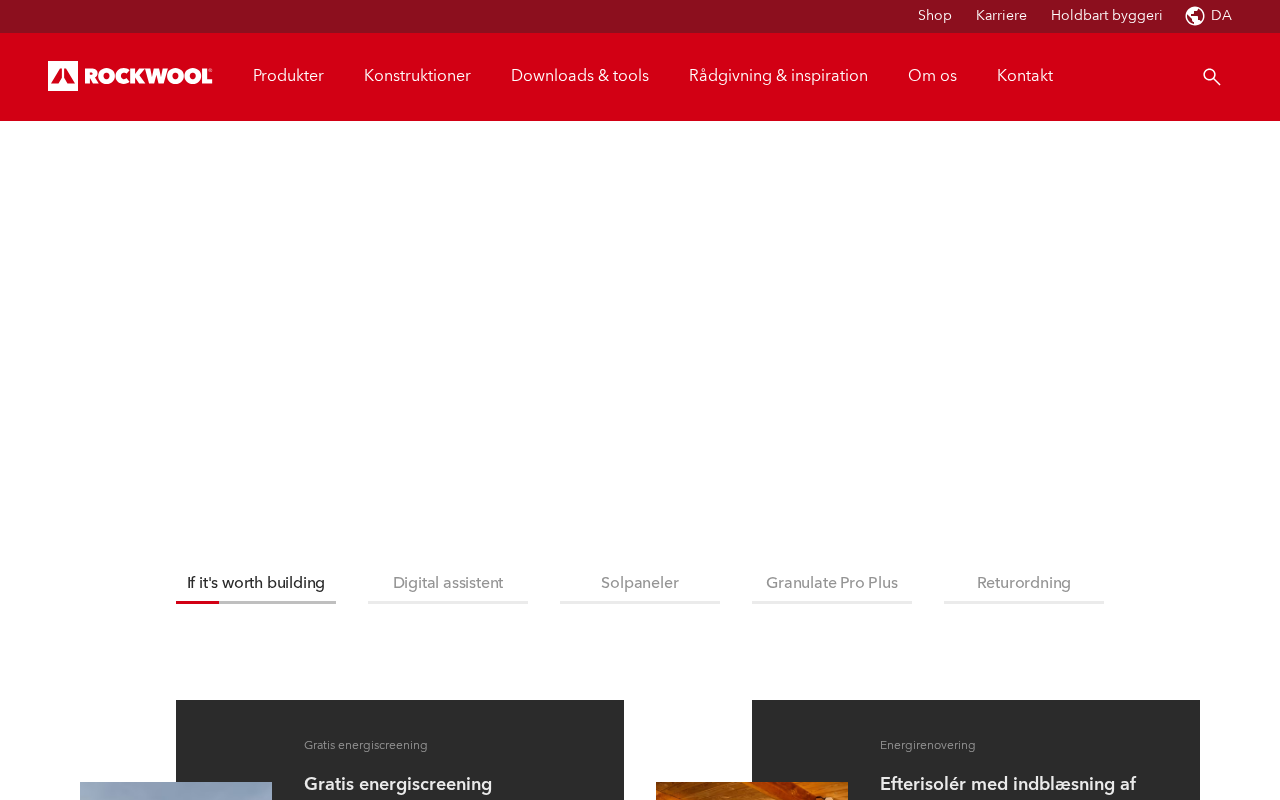Expand the Produkter menu
This screenshot has height=800, width=1280.
tap(288, 76)
